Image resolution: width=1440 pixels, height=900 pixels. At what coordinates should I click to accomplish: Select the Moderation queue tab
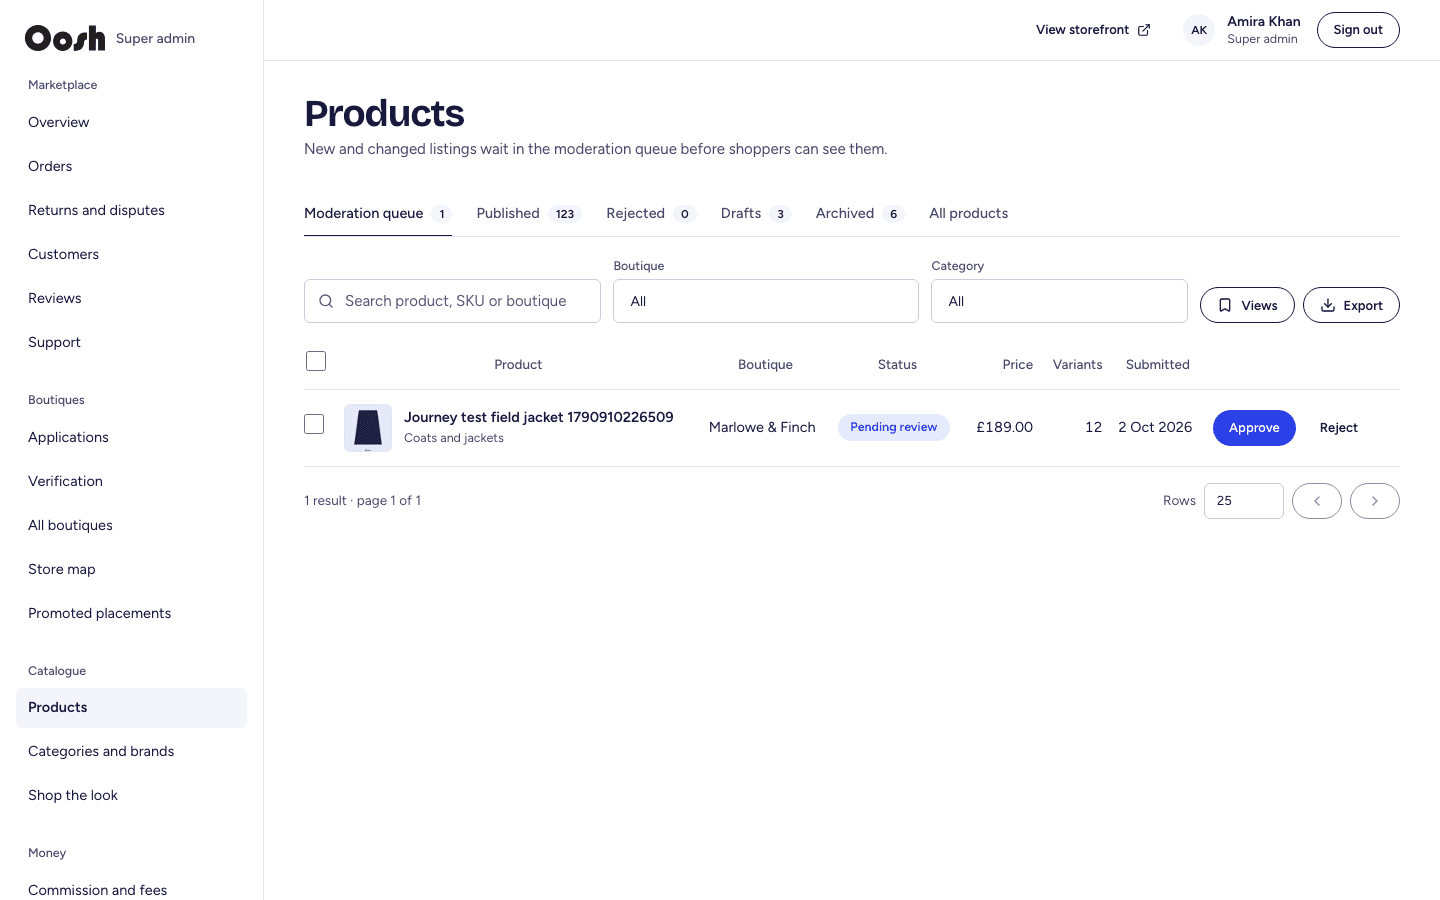coord(378,213)
